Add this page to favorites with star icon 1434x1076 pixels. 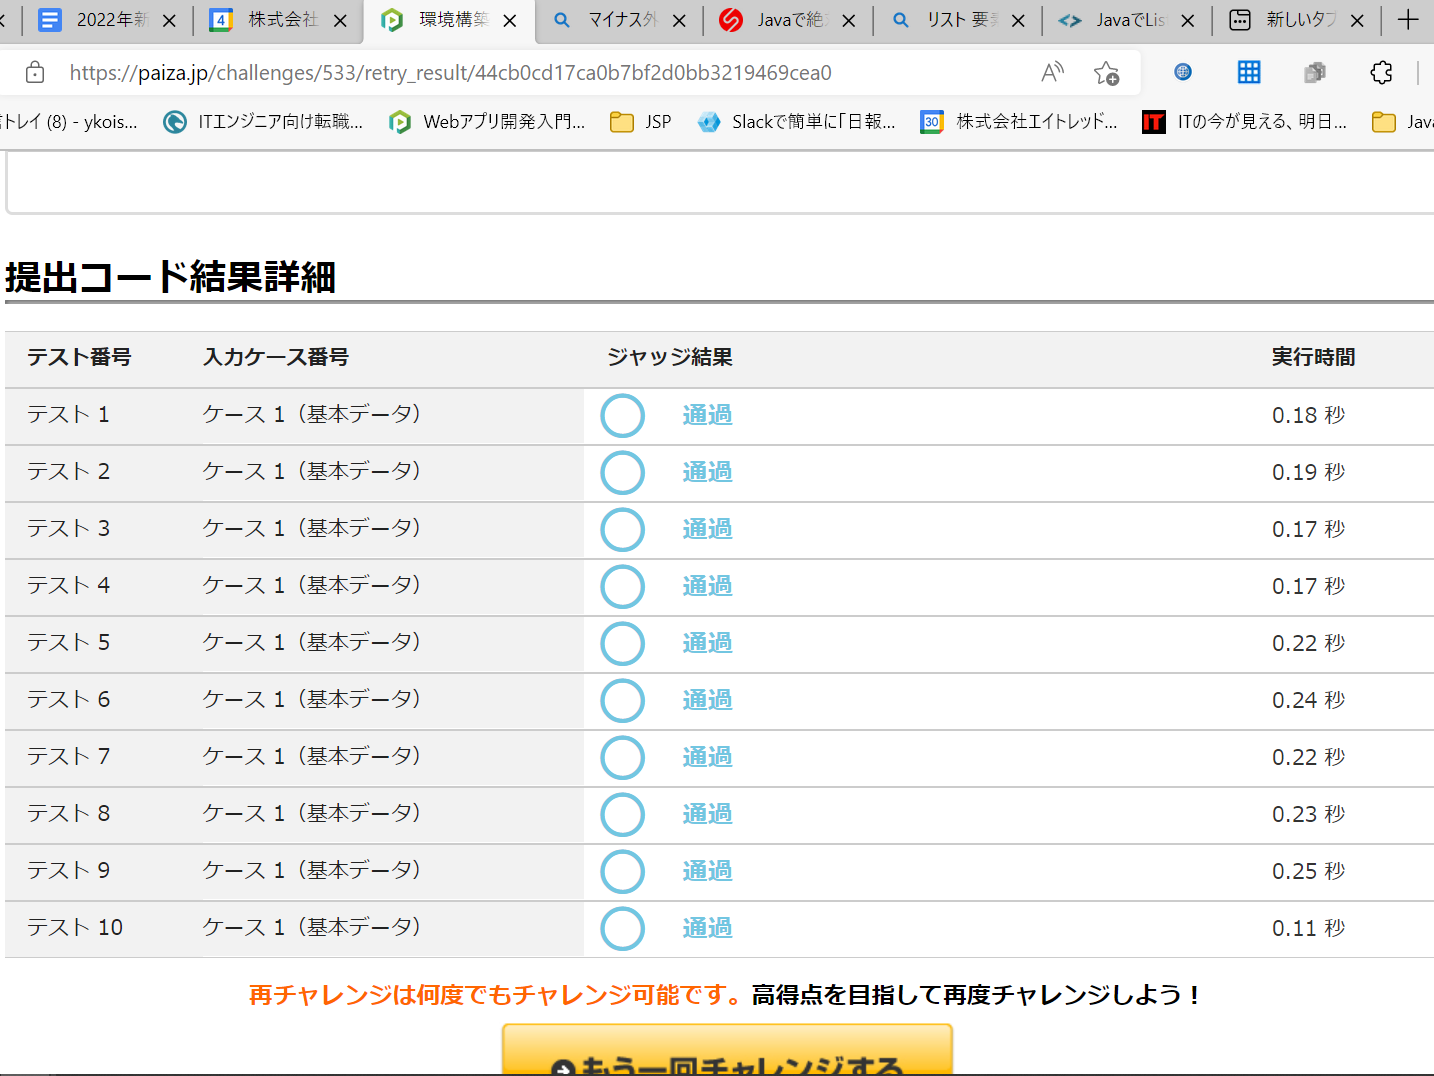(1106, 73)
